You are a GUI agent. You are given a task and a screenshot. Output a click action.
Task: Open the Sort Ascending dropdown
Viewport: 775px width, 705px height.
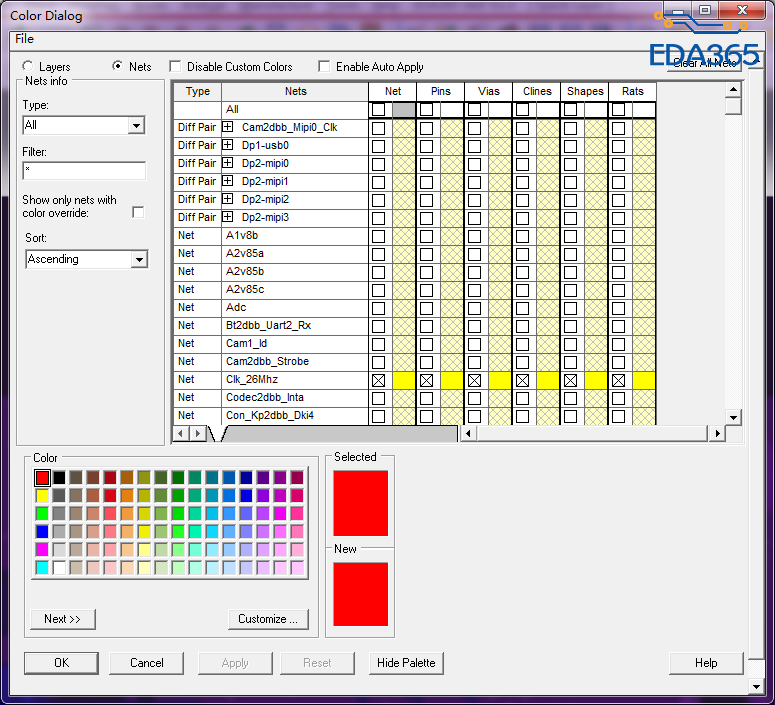tap(139, 259)
